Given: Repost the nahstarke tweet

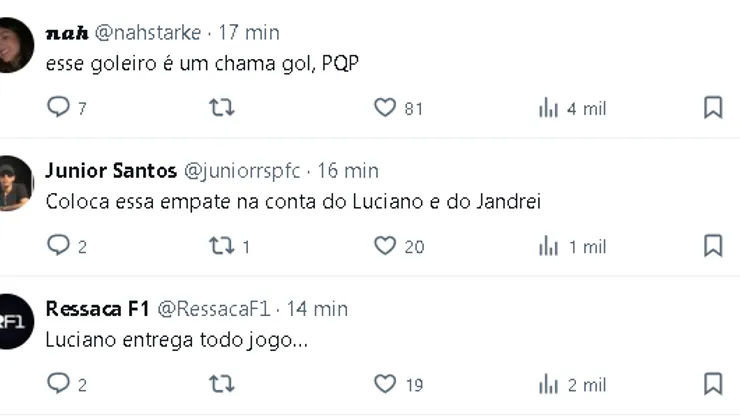Looking at the screenshot, I should click(x=221, y=108).
